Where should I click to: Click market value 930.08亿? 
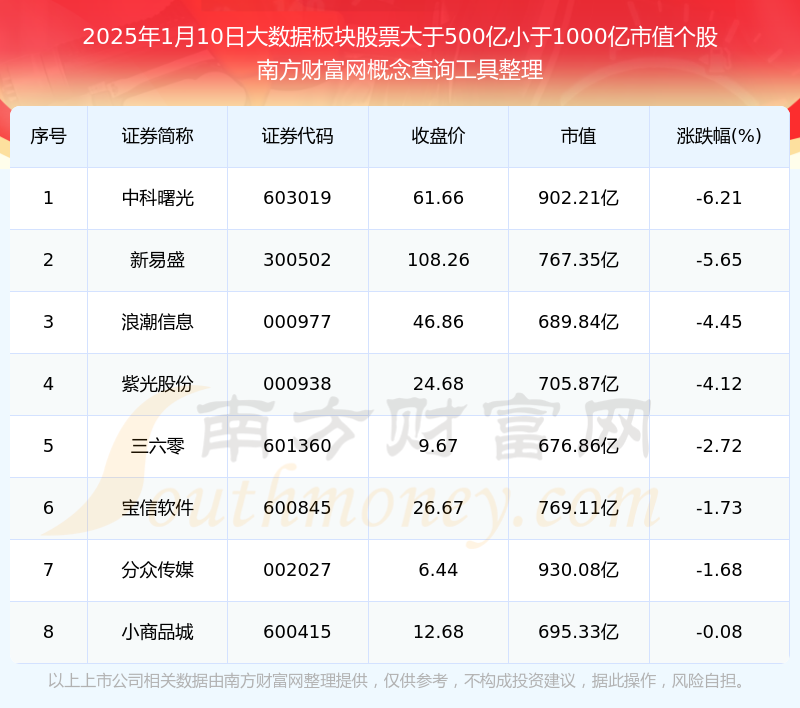click(x=579, y=570)
